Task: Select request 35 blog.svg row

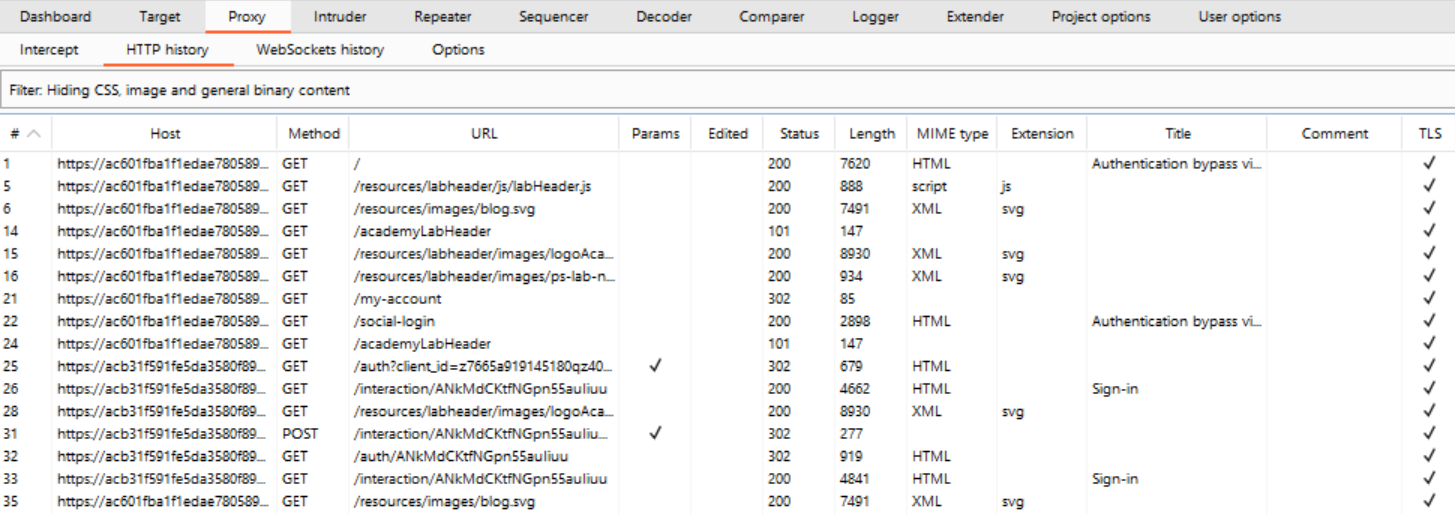Action: click(x=727, y=501)
